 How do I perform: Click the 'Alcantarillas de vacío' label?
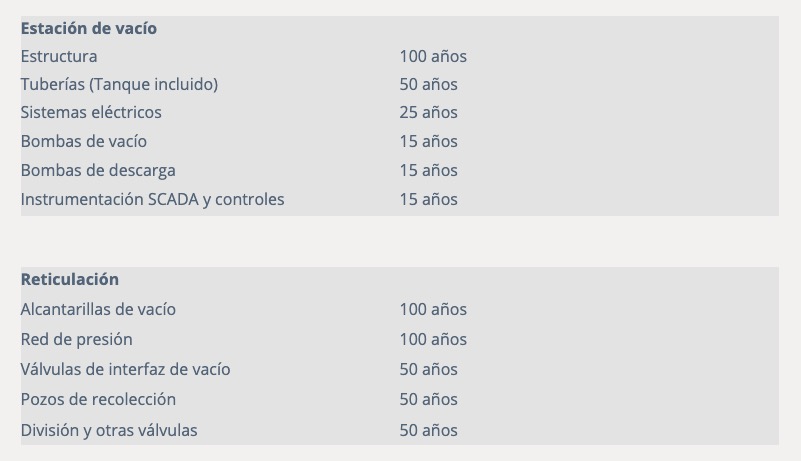pyautogui.click(x=98, y=309)
